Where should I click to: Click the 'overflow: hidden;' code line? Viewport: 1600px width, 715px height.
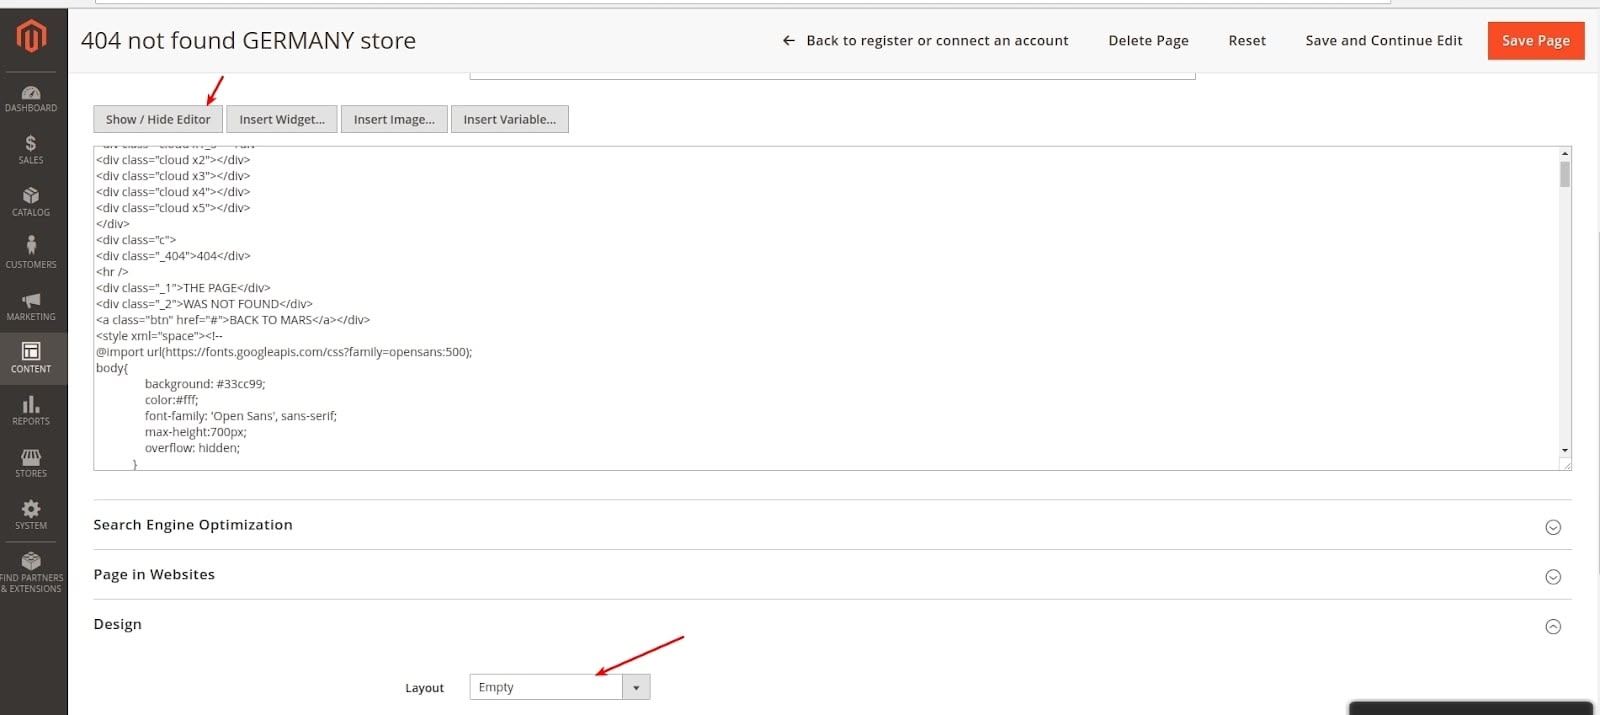pyautogui.click(x=192, y=448)
